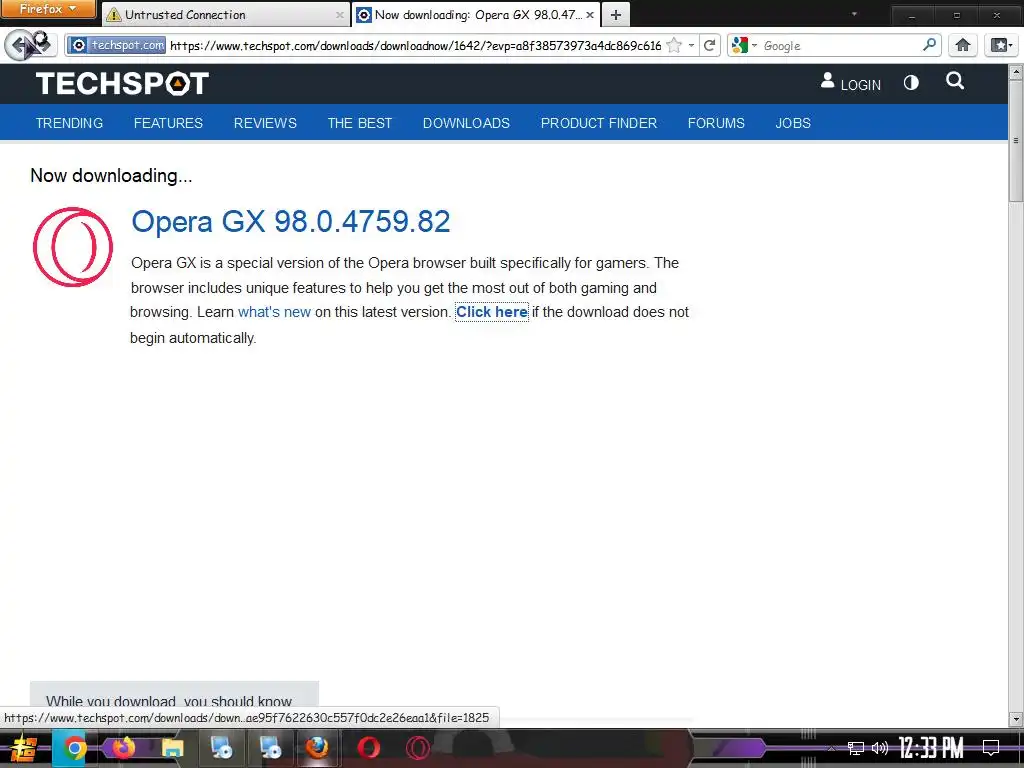This screenshot has height=768, width=1024.
Task: Click the 12:33 PM taskbar clock
Action: (x=931, y=748)
